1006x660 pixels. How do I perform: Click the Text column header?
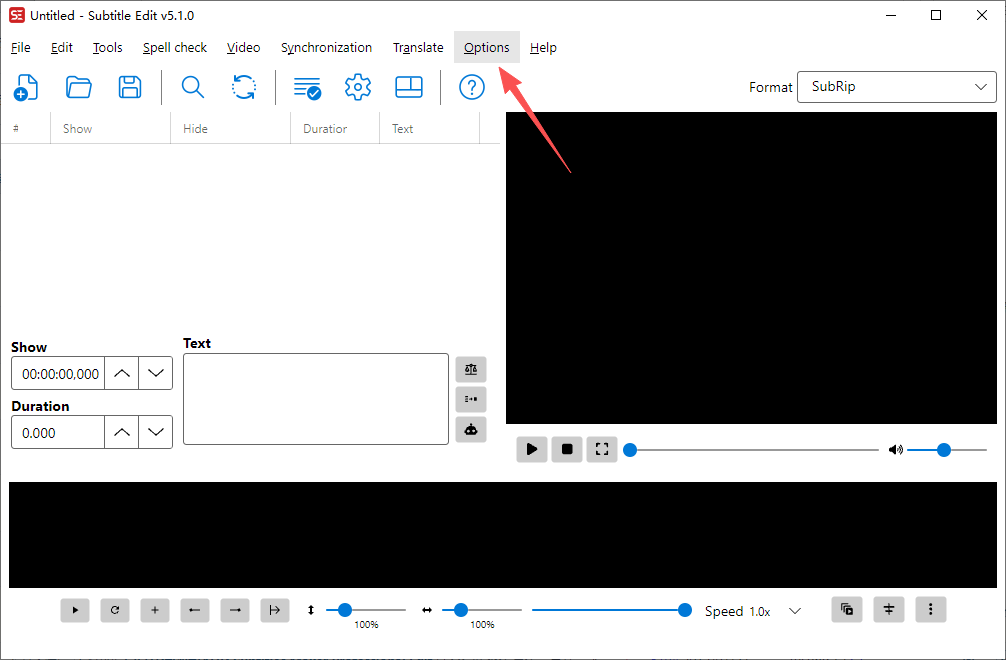pos(429,128)
